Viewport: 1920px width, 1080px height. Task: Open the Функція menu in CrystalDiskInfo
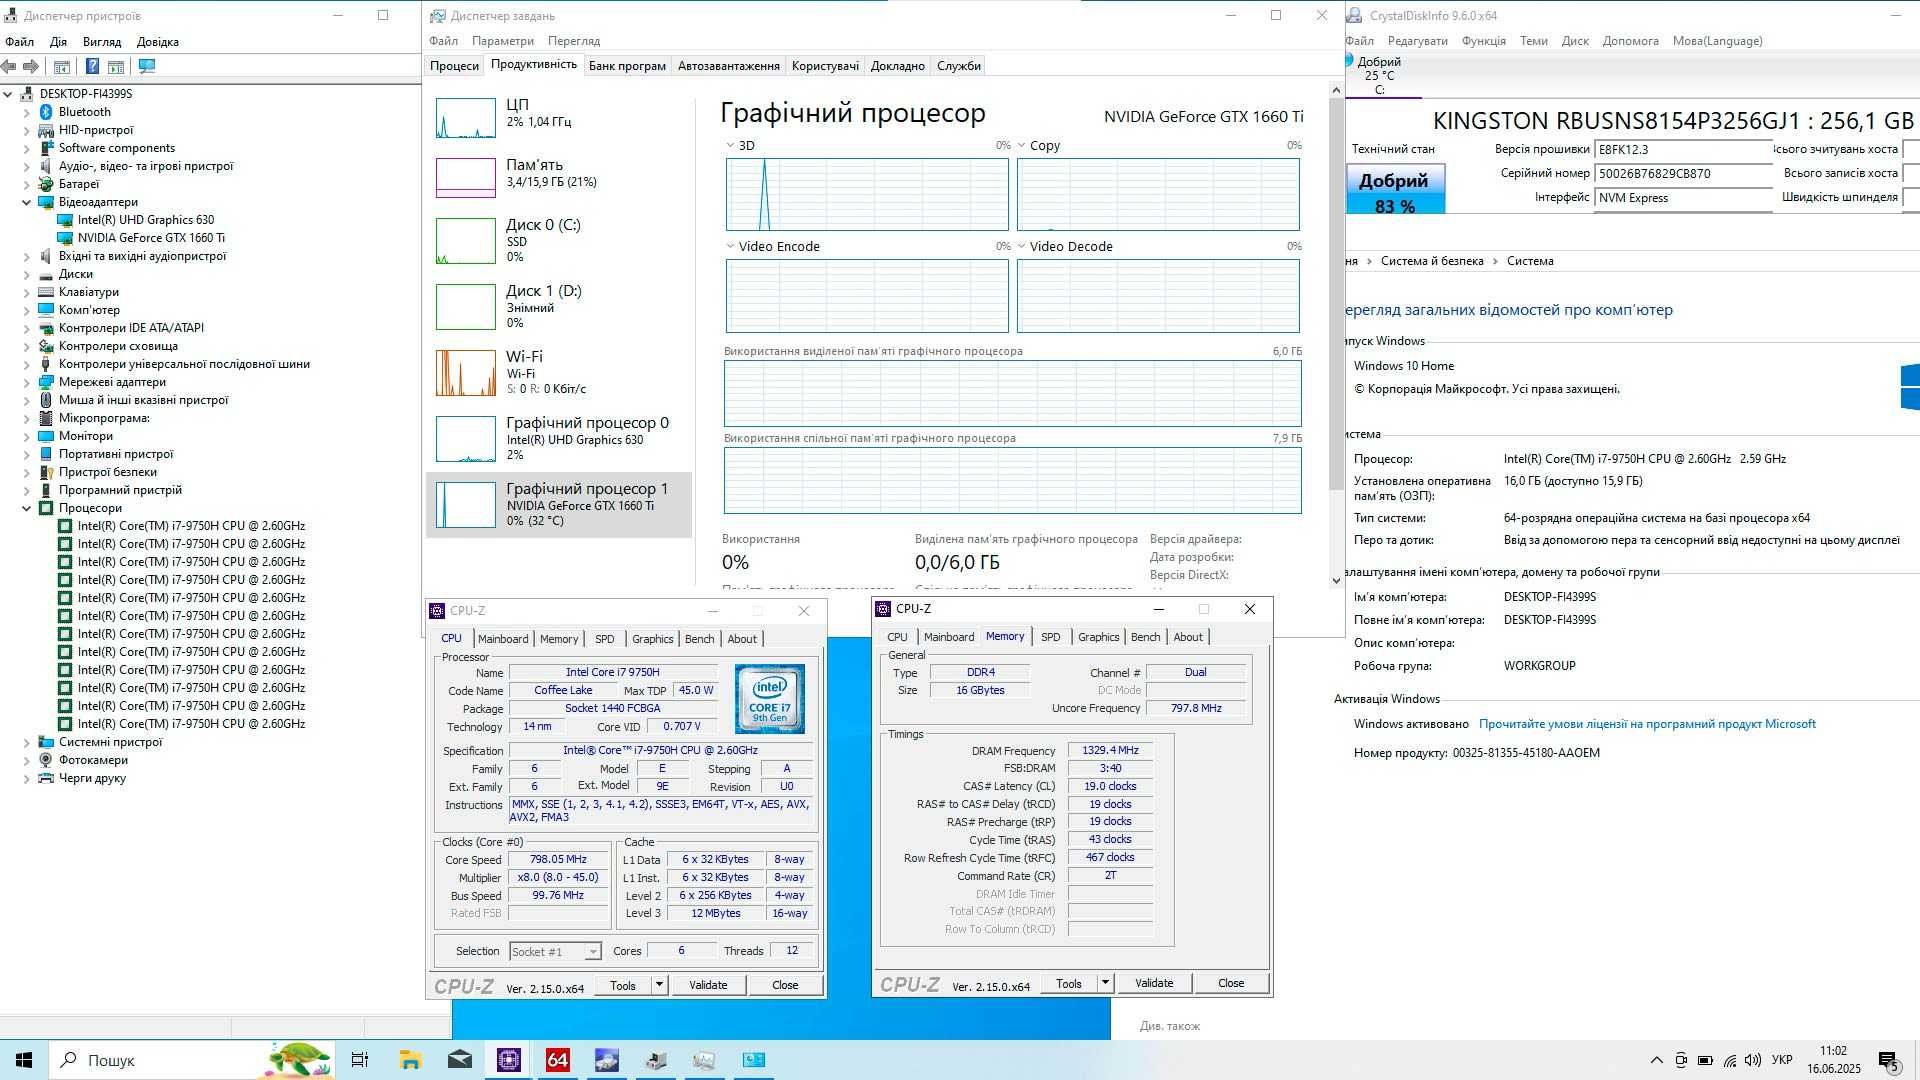pos(1483,41)
